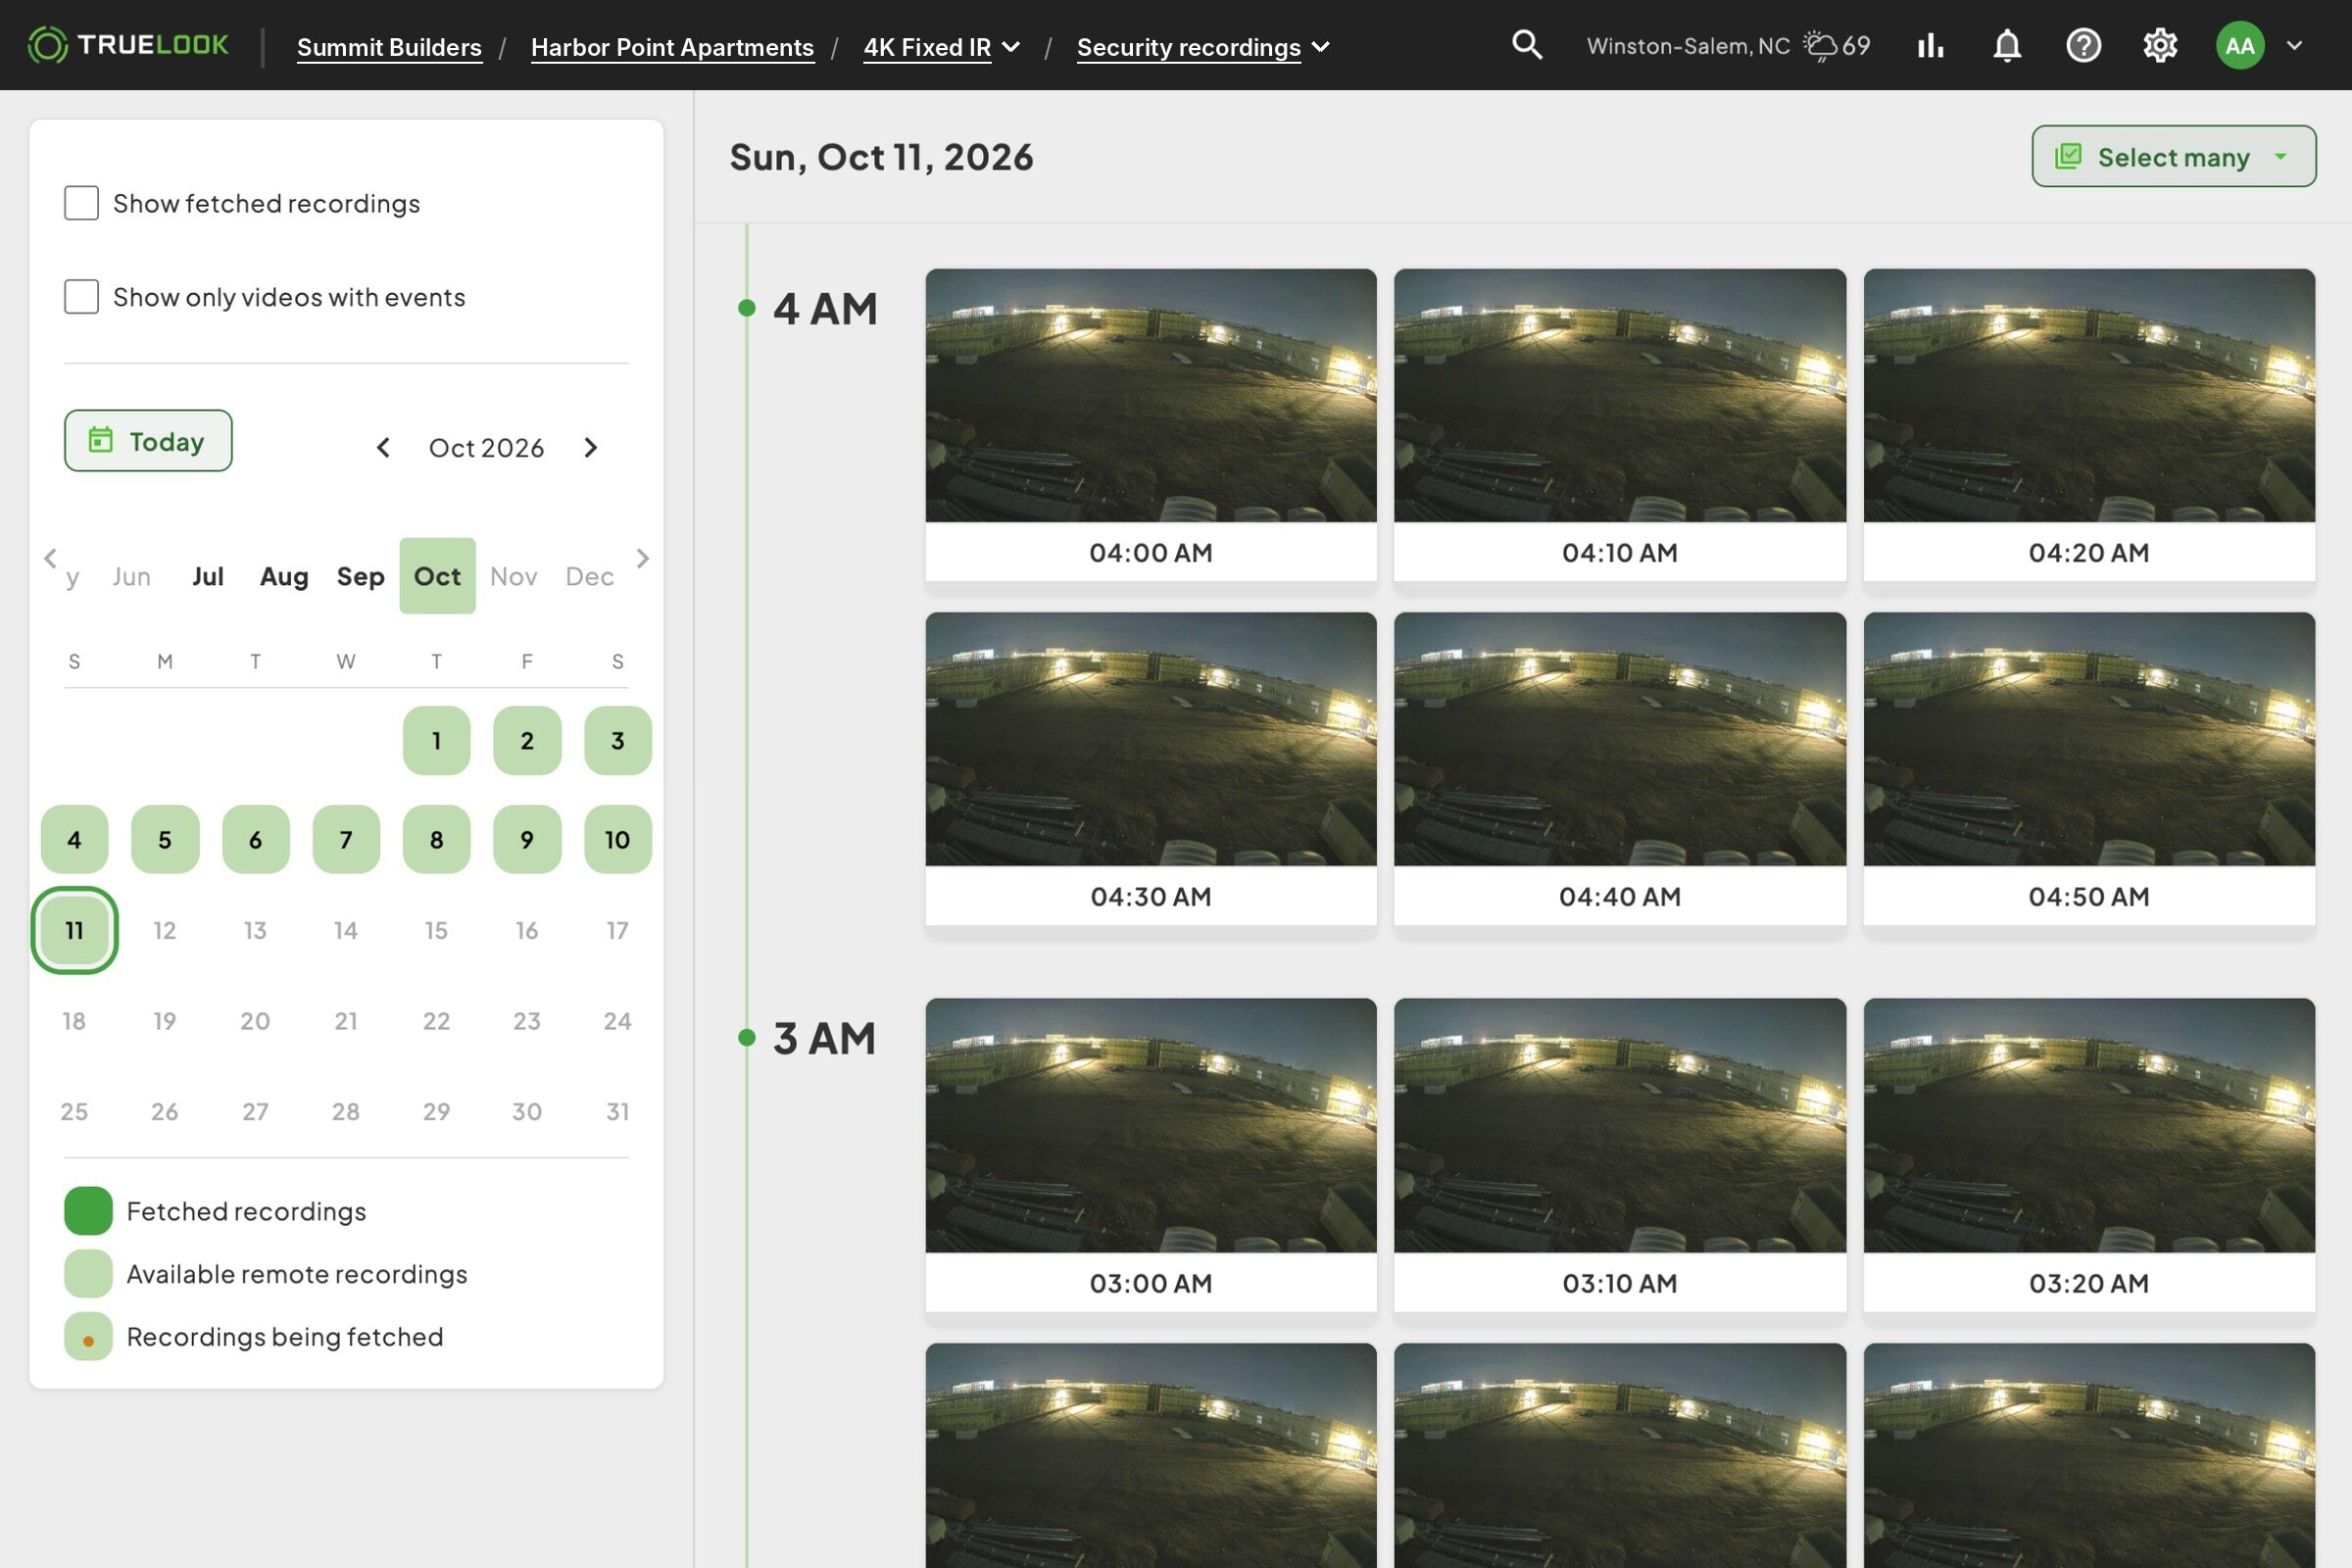Select Dec in the month strip
The width and height of the screenshot is (2352, 1568).
coord(590,576)
